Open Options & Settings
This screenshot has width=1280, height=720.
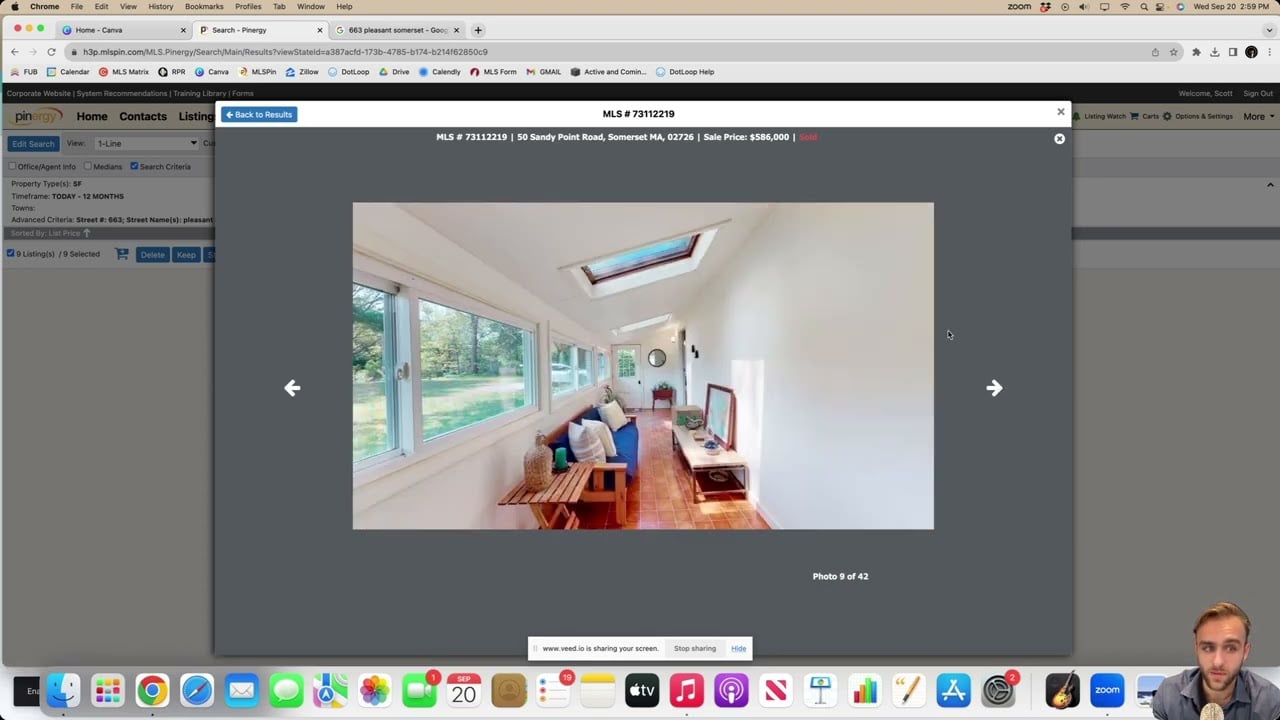1198,116
